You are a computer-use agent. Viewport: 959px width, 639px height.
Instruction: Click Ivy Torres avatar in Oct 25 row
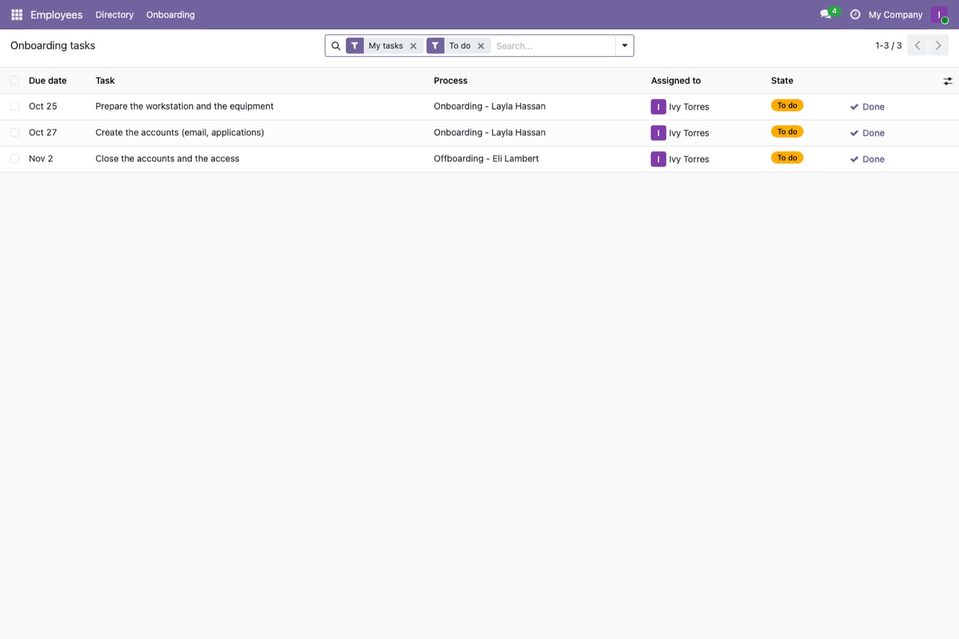(658, 106)
